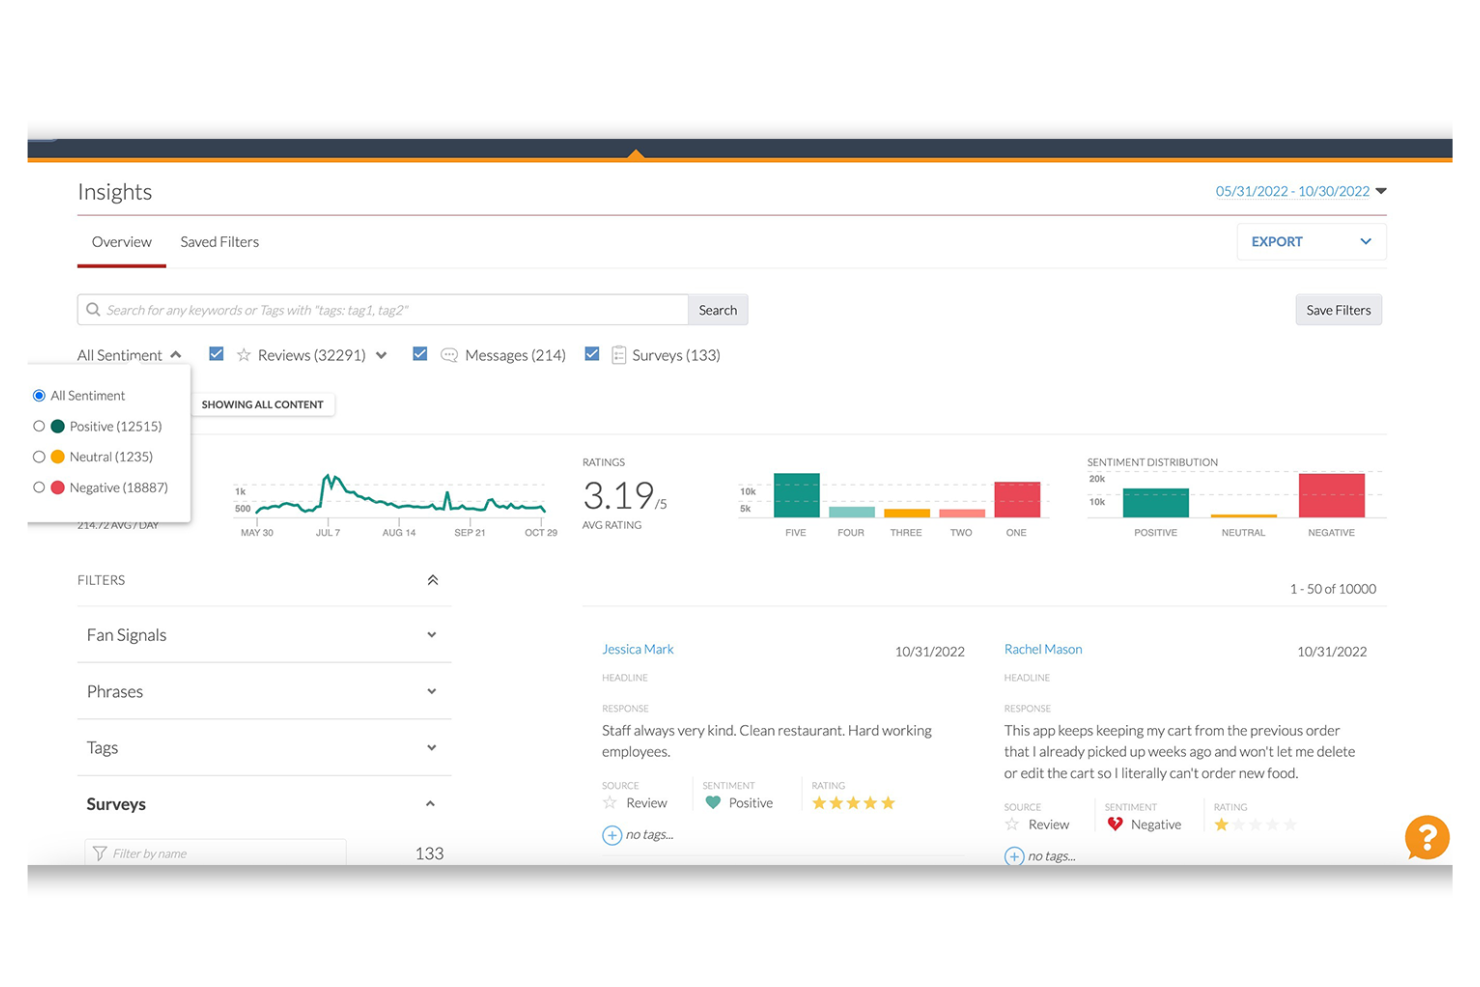The image size is (1480, 987).
Task: Select the Negative sentiment radio button
Action: coord(39,487)
